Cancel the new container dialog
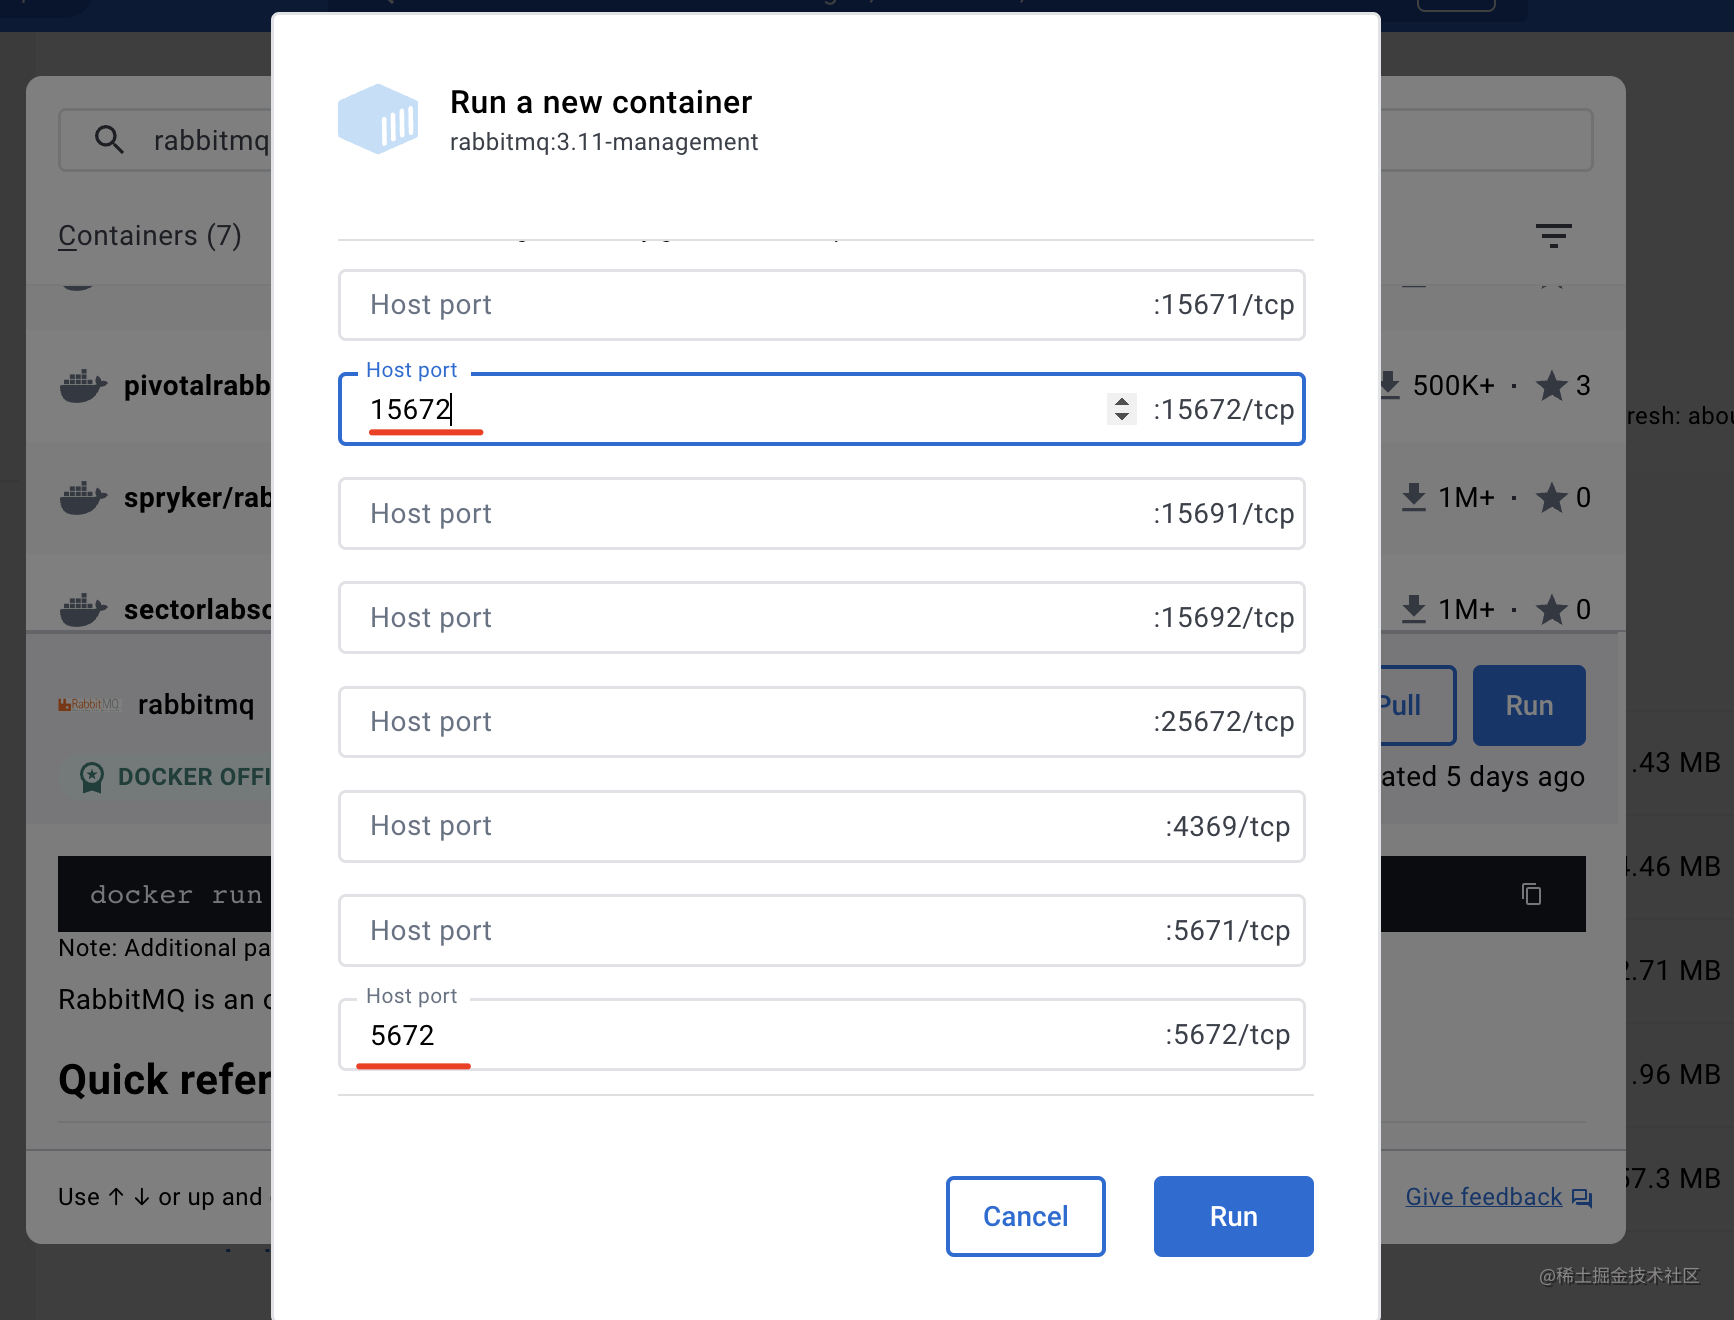Image resolution: width=1734 pixels, height=1320 pixels. coord(1025,1216)
